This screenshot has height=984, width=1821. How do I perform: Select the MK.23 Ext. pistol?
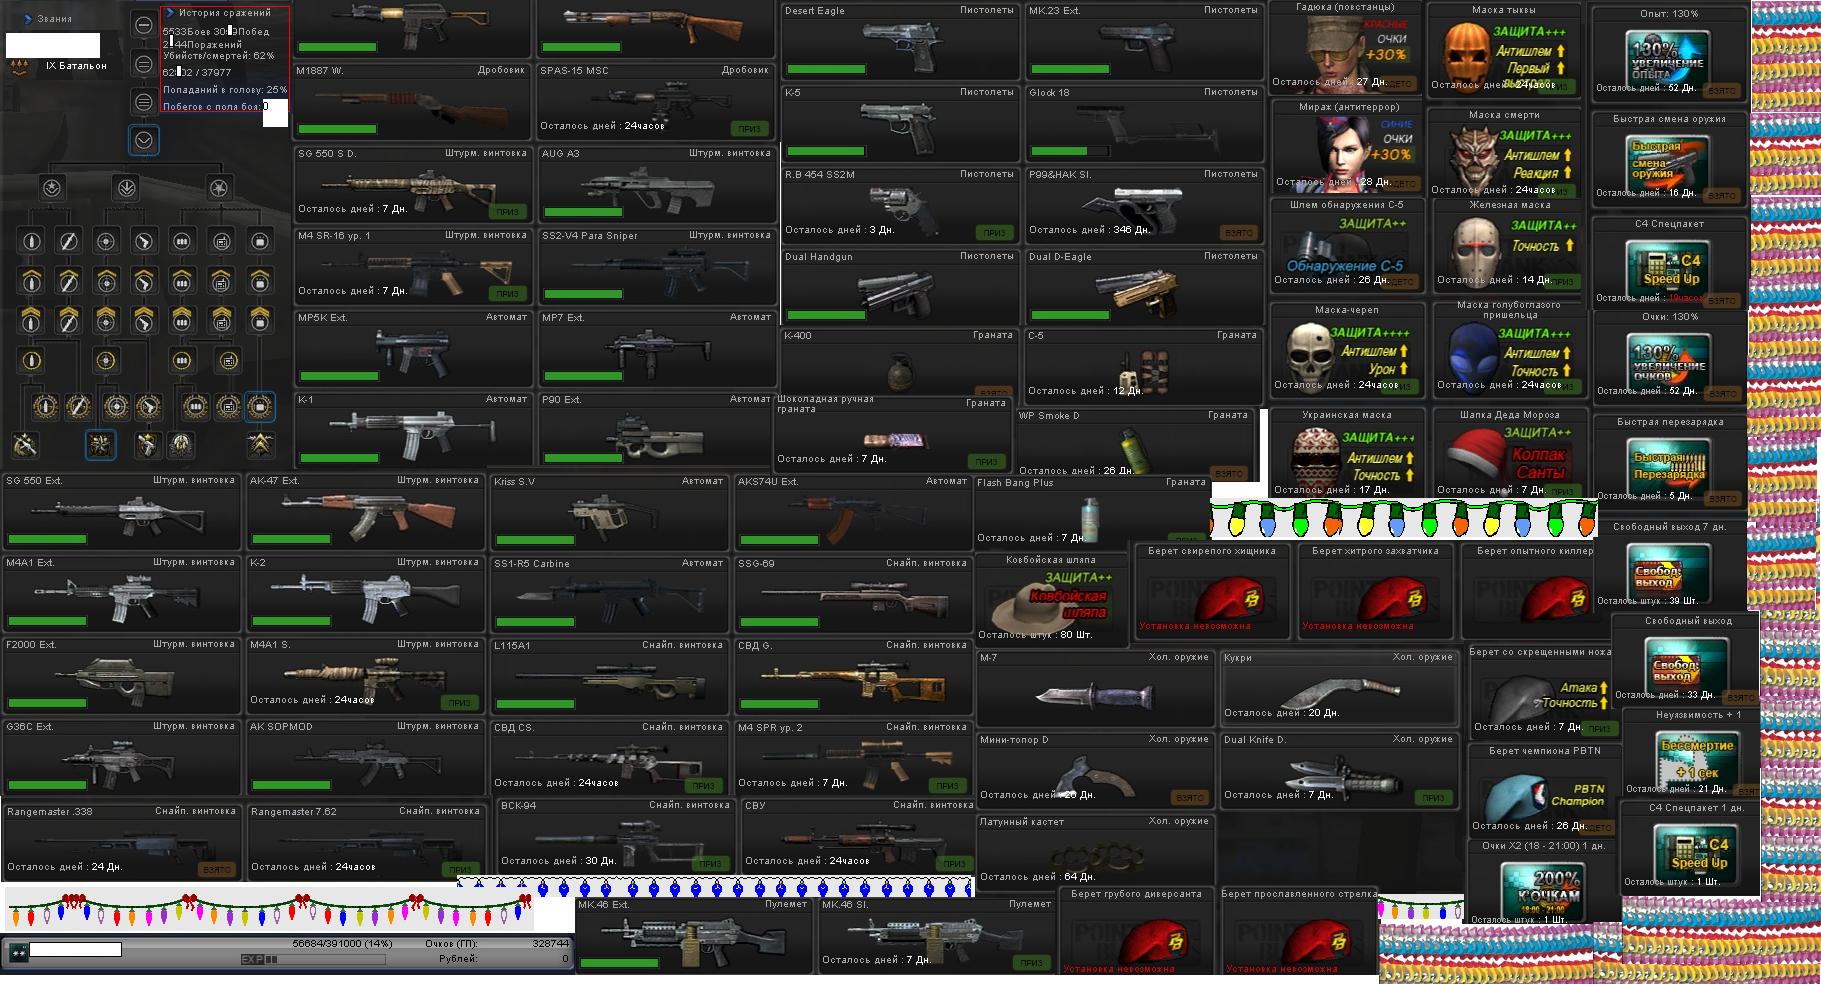1144,41
